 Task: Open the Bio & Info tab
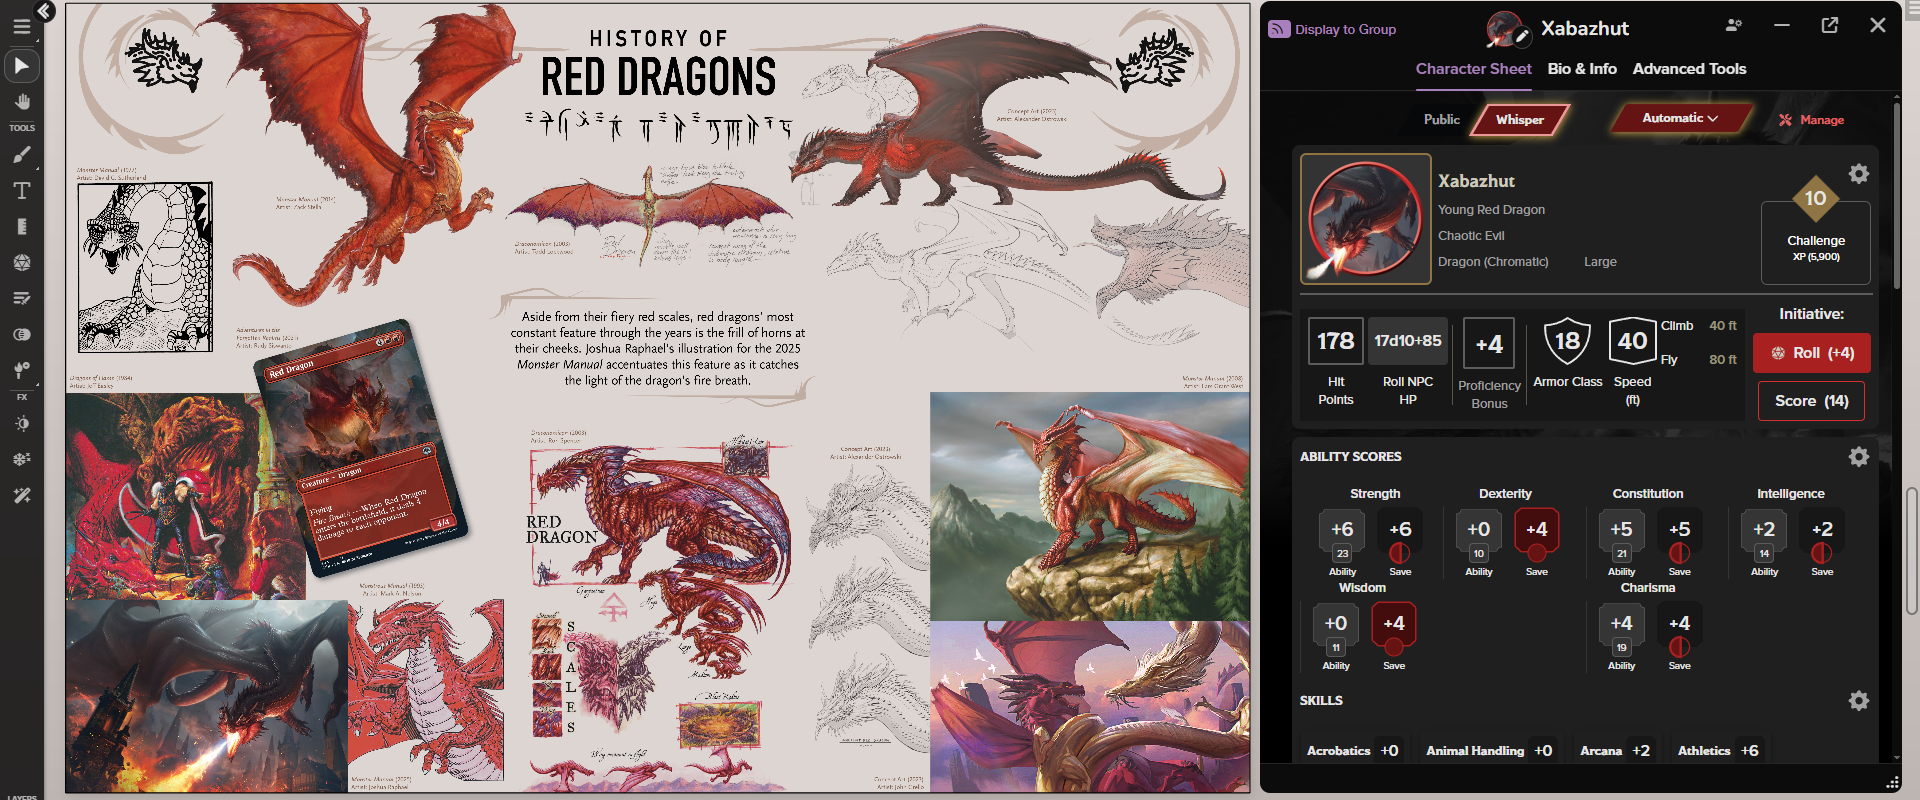click(1582, 69)
